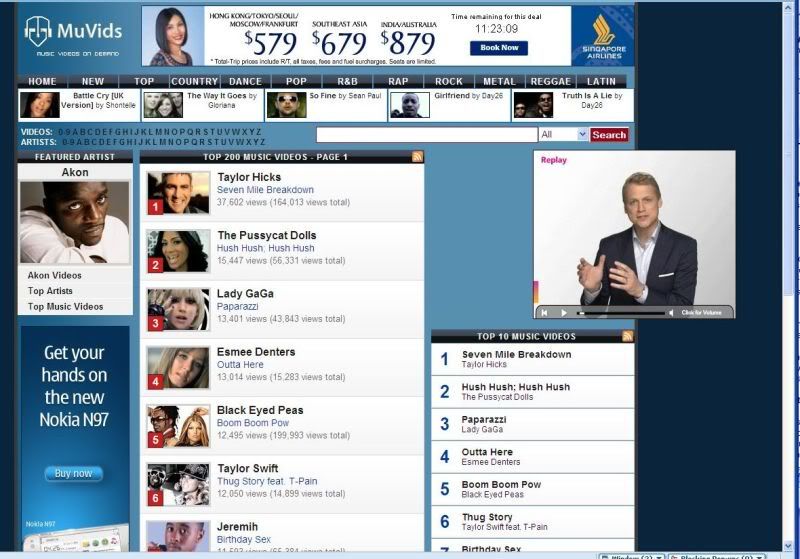Image resolution: width=800 pixels, height=559 pixels.
Task: Open the Akon Videos link
Action: [x=55, y=275]
